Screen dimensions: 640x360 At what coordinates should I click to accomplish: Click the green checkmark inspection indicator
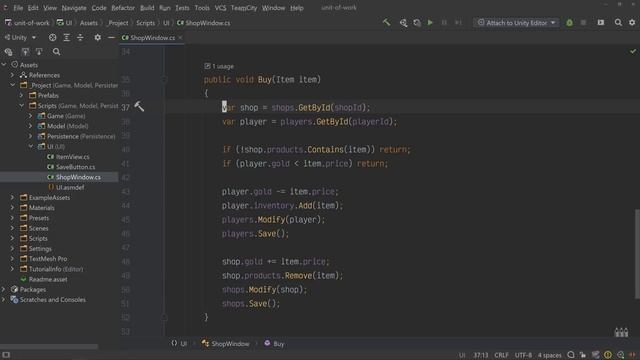click(633, 51)
